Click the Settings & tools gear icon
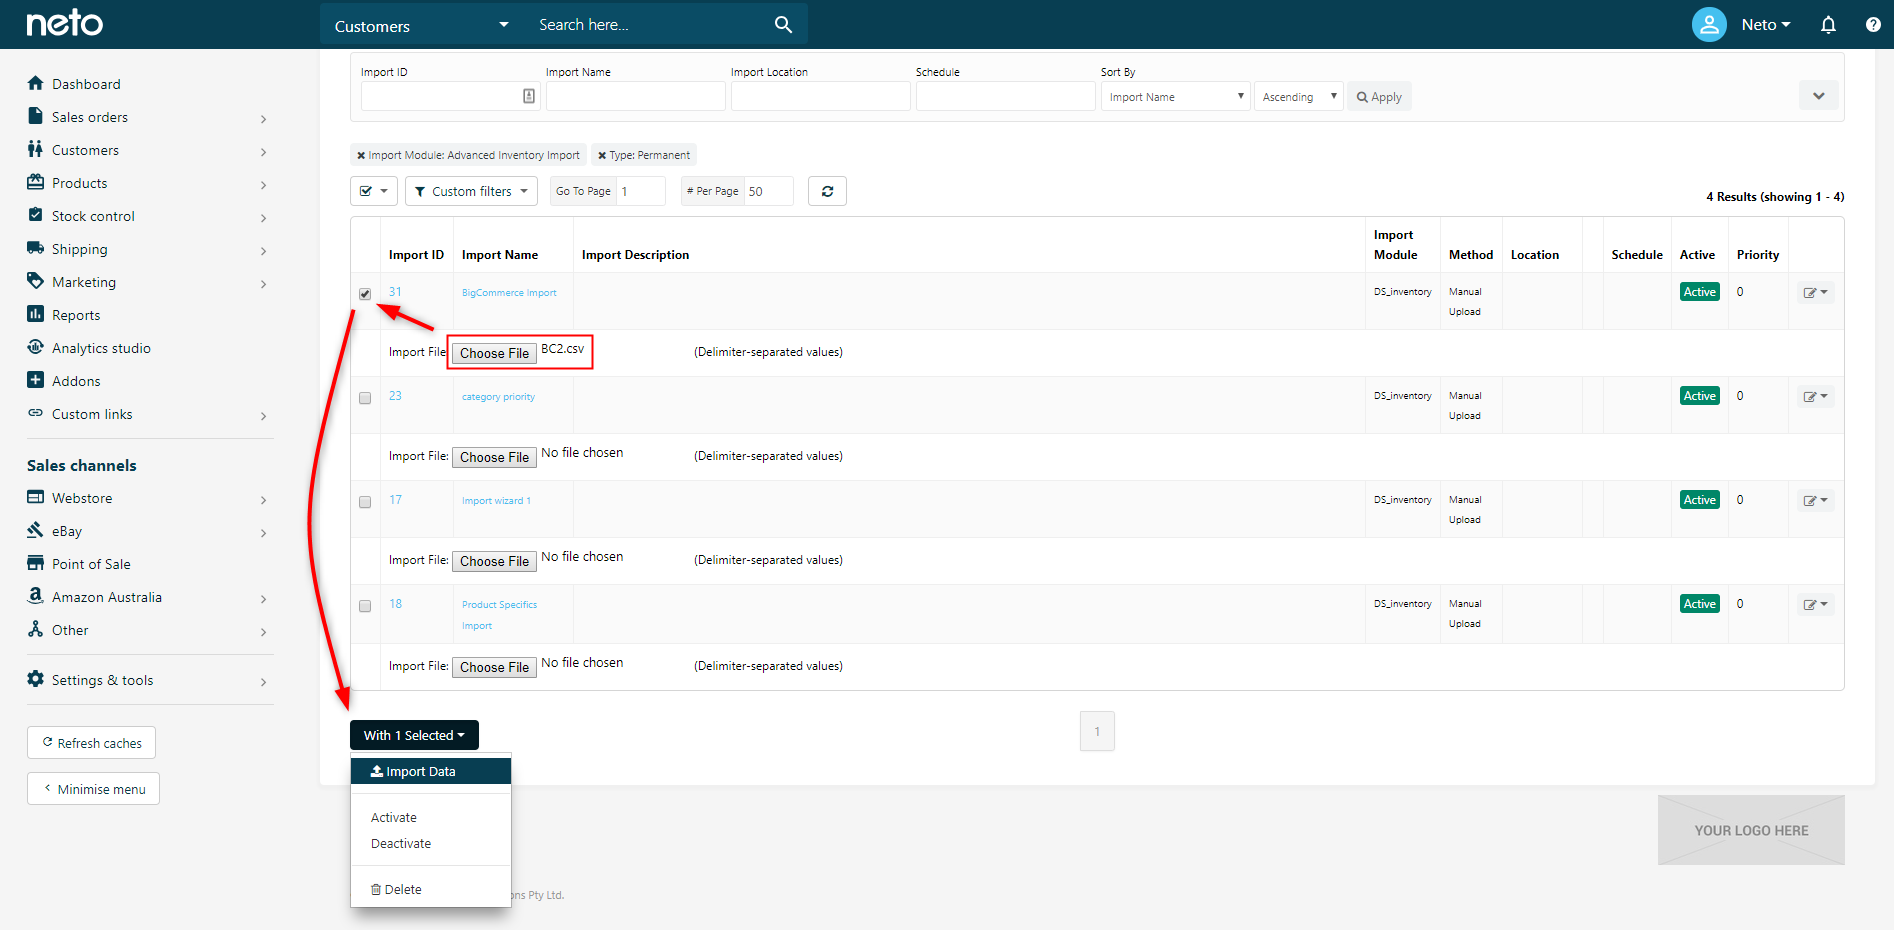The width and height of the screenshot is (1894, 930). pyautogui.click(x=36, y=679)
